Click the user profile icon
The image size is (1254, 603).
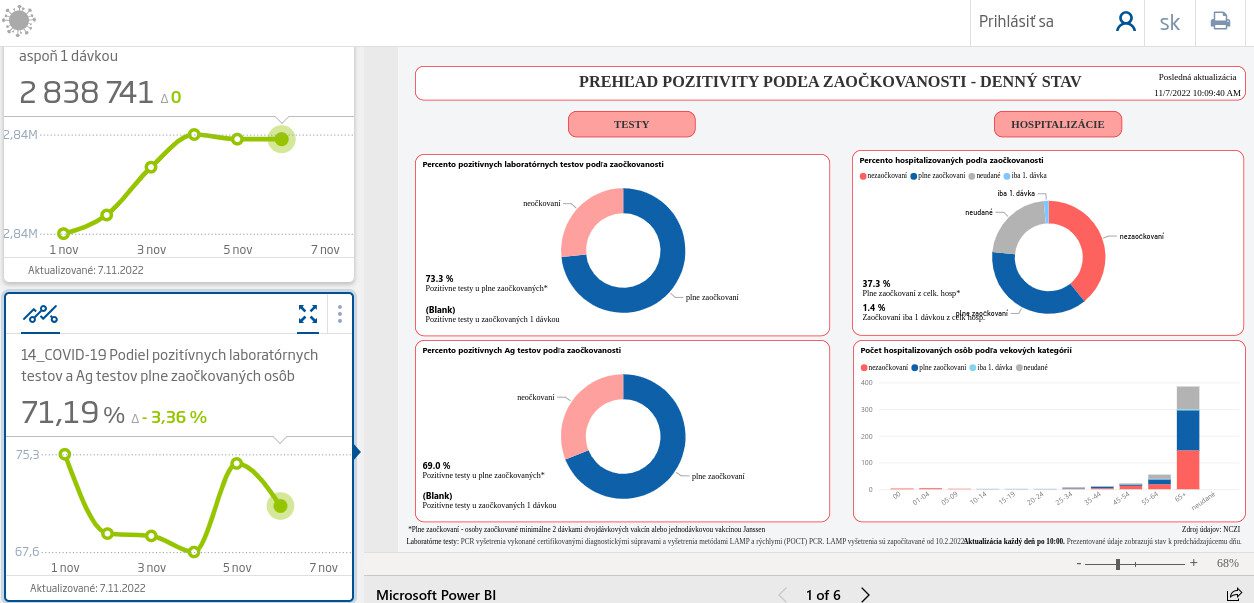[x=1126, y=22]
